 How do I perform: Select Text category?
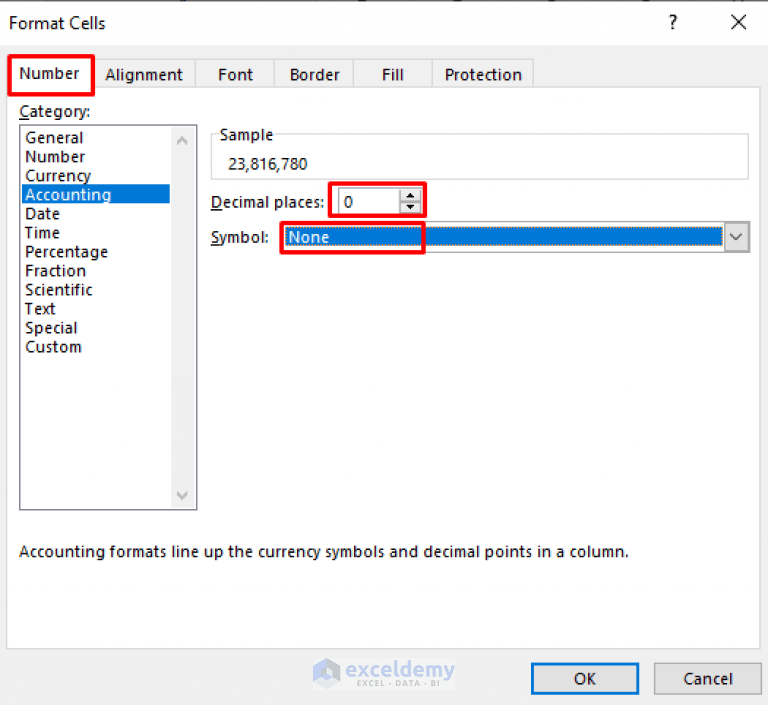[x=96, y=309]
